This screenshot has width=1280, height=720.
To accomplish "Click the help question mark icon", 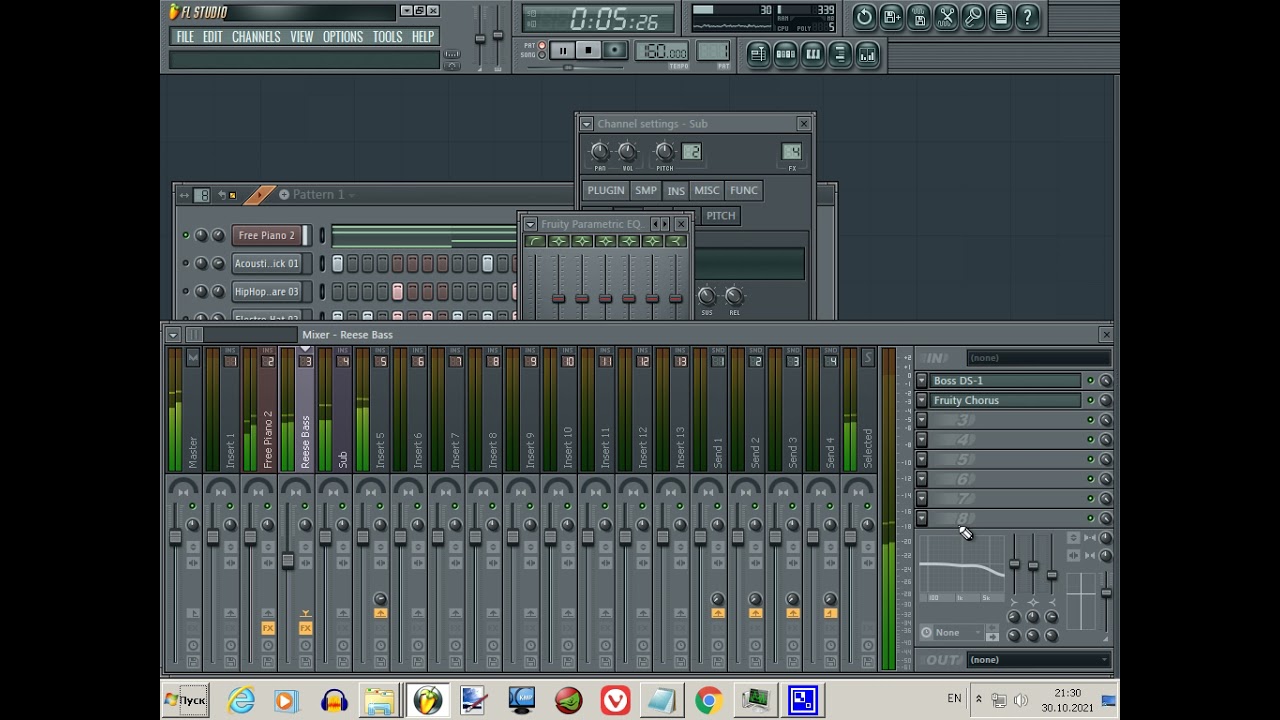I will 1027,16.
